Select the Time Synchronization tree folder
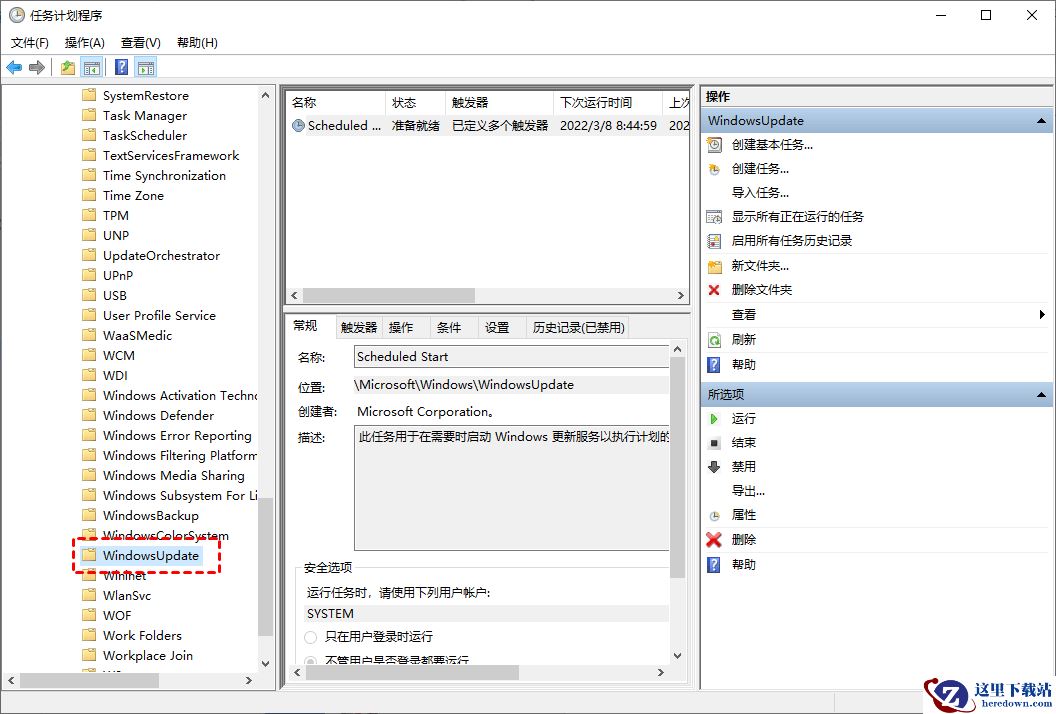 point(164,176)
